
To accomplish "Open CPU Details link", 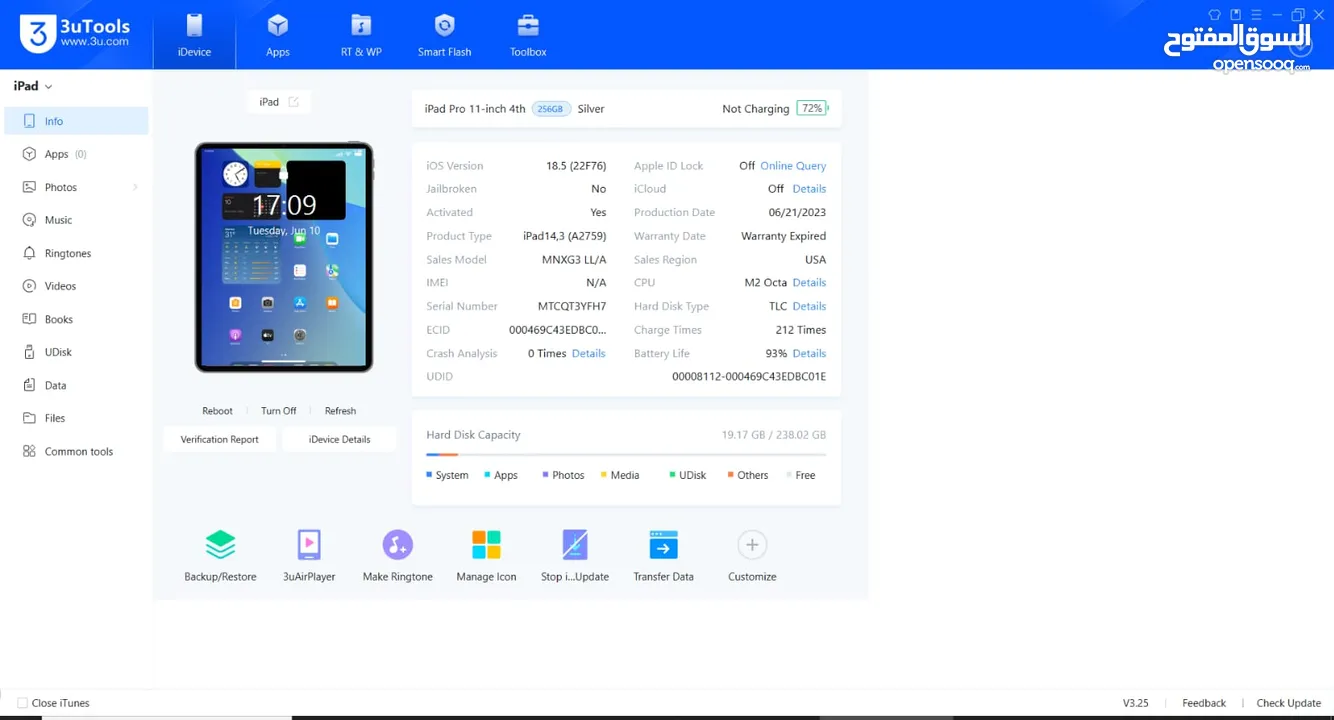I will 809,283.
